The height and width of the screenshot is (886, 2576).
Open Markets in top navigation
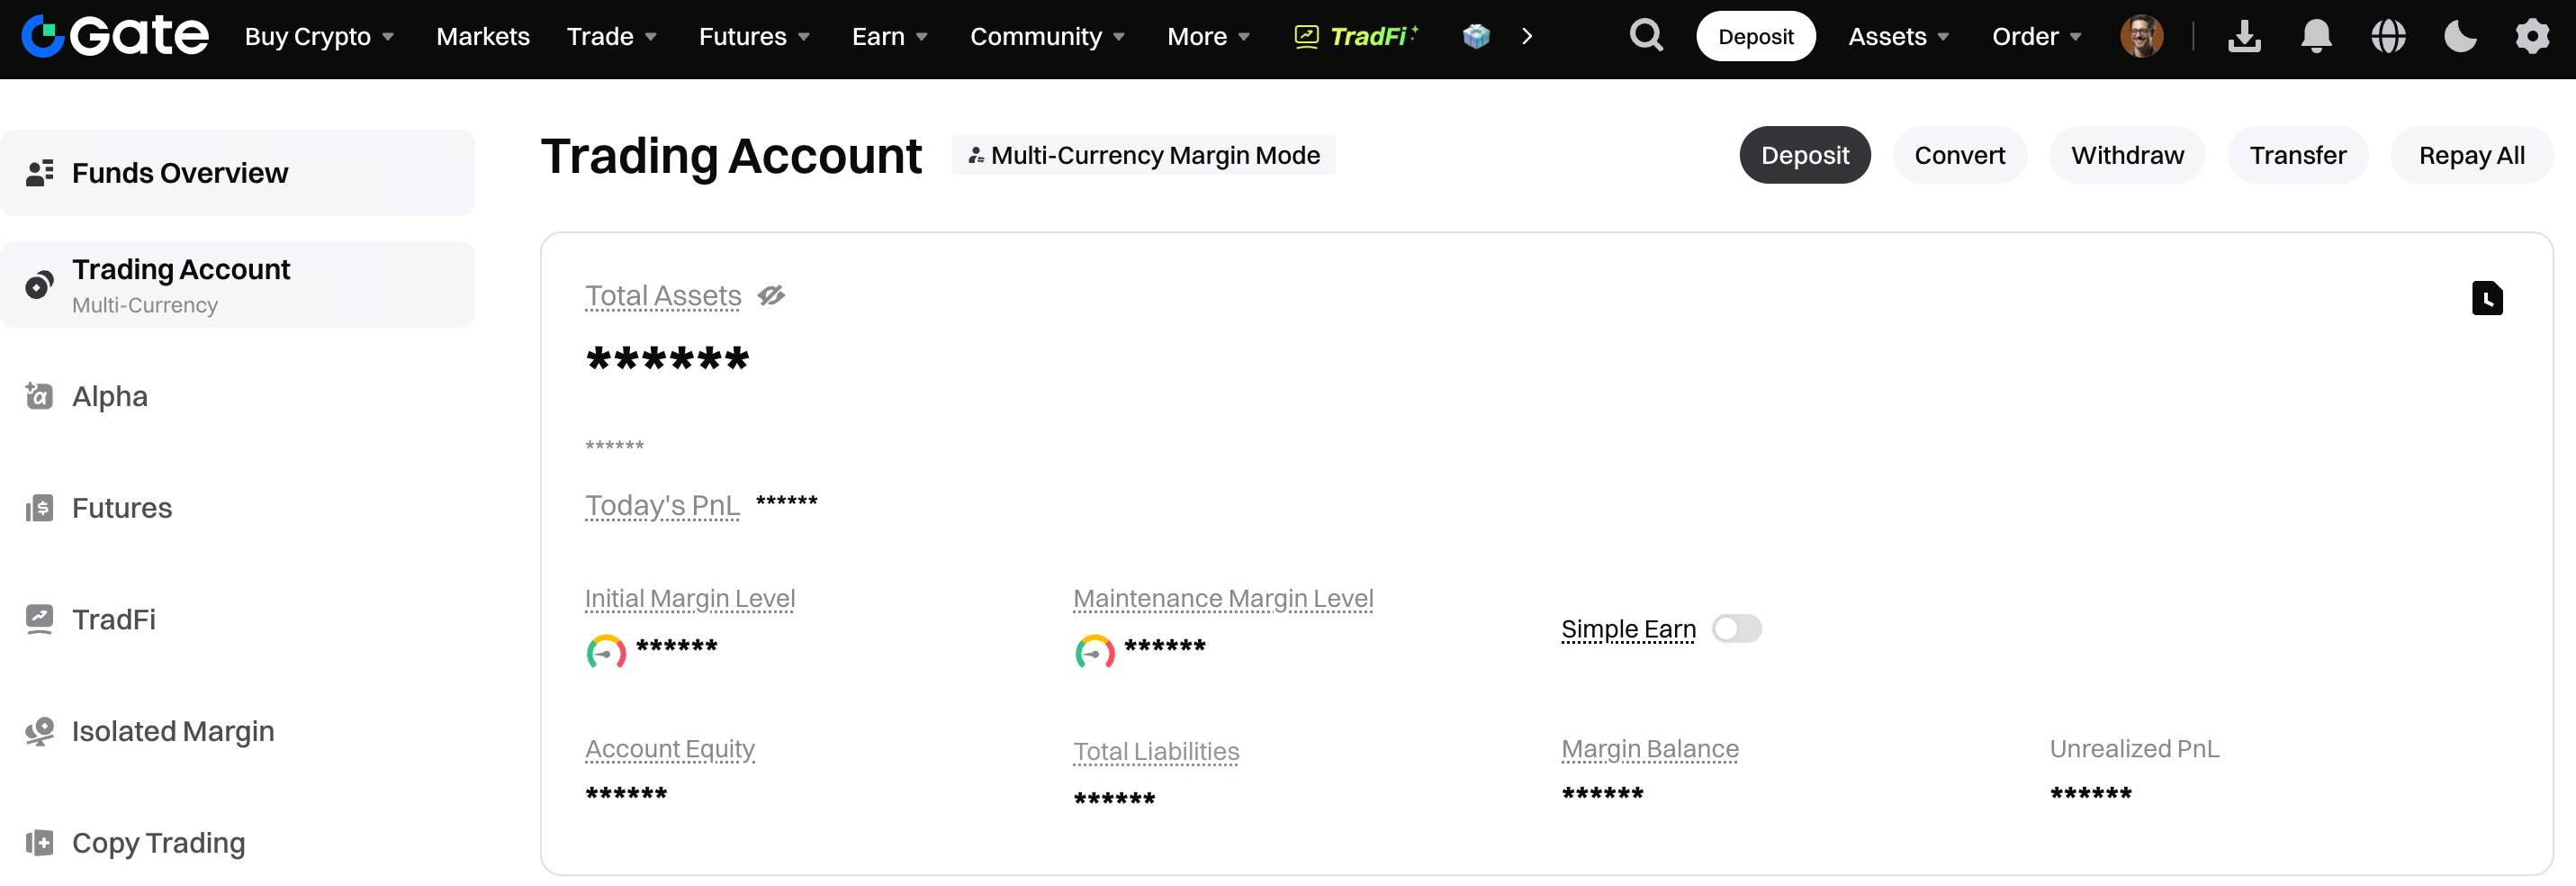click(x=483, y=36)
